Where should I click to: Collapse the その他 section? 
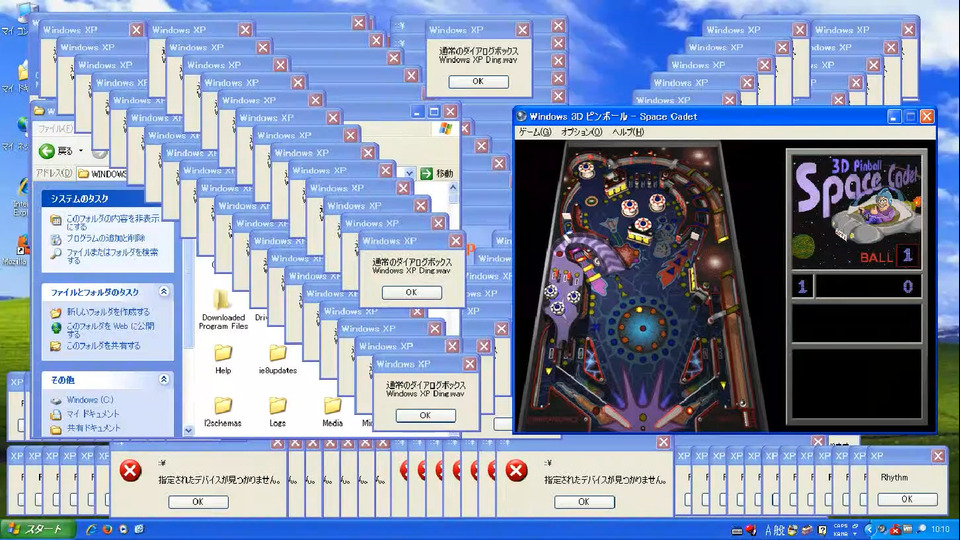[163, 380]
